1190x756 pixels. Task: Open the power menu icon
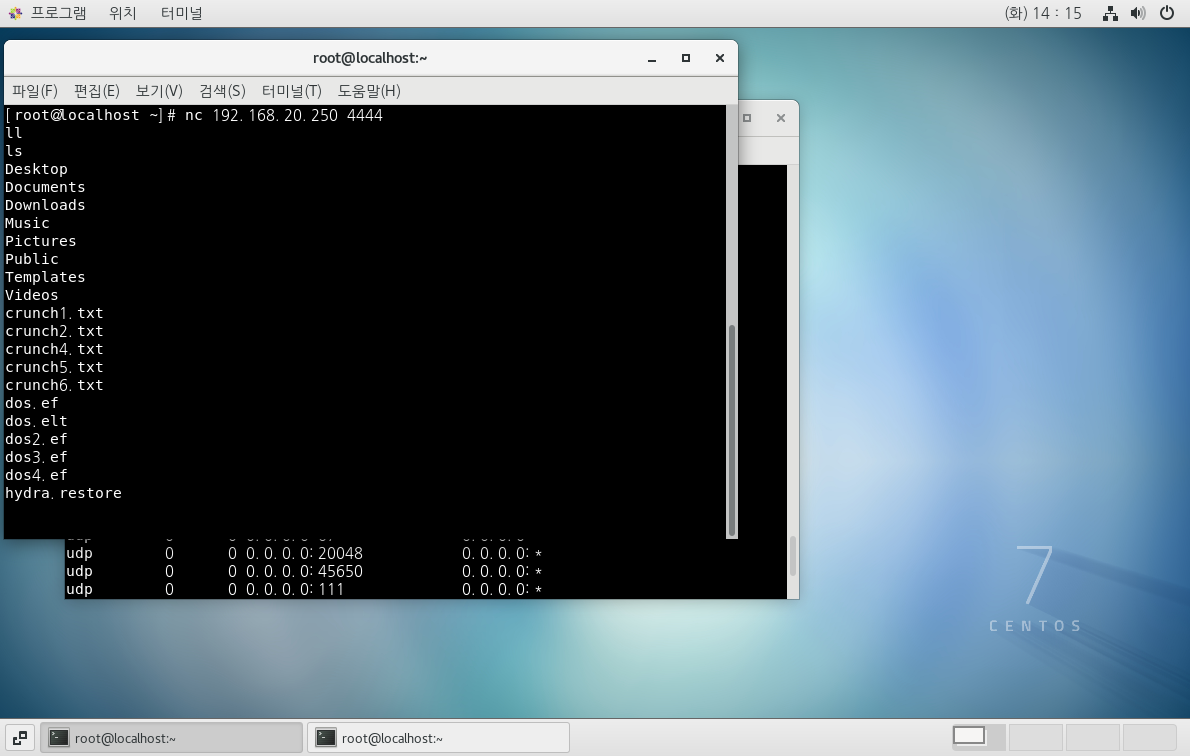point(1167,13)
